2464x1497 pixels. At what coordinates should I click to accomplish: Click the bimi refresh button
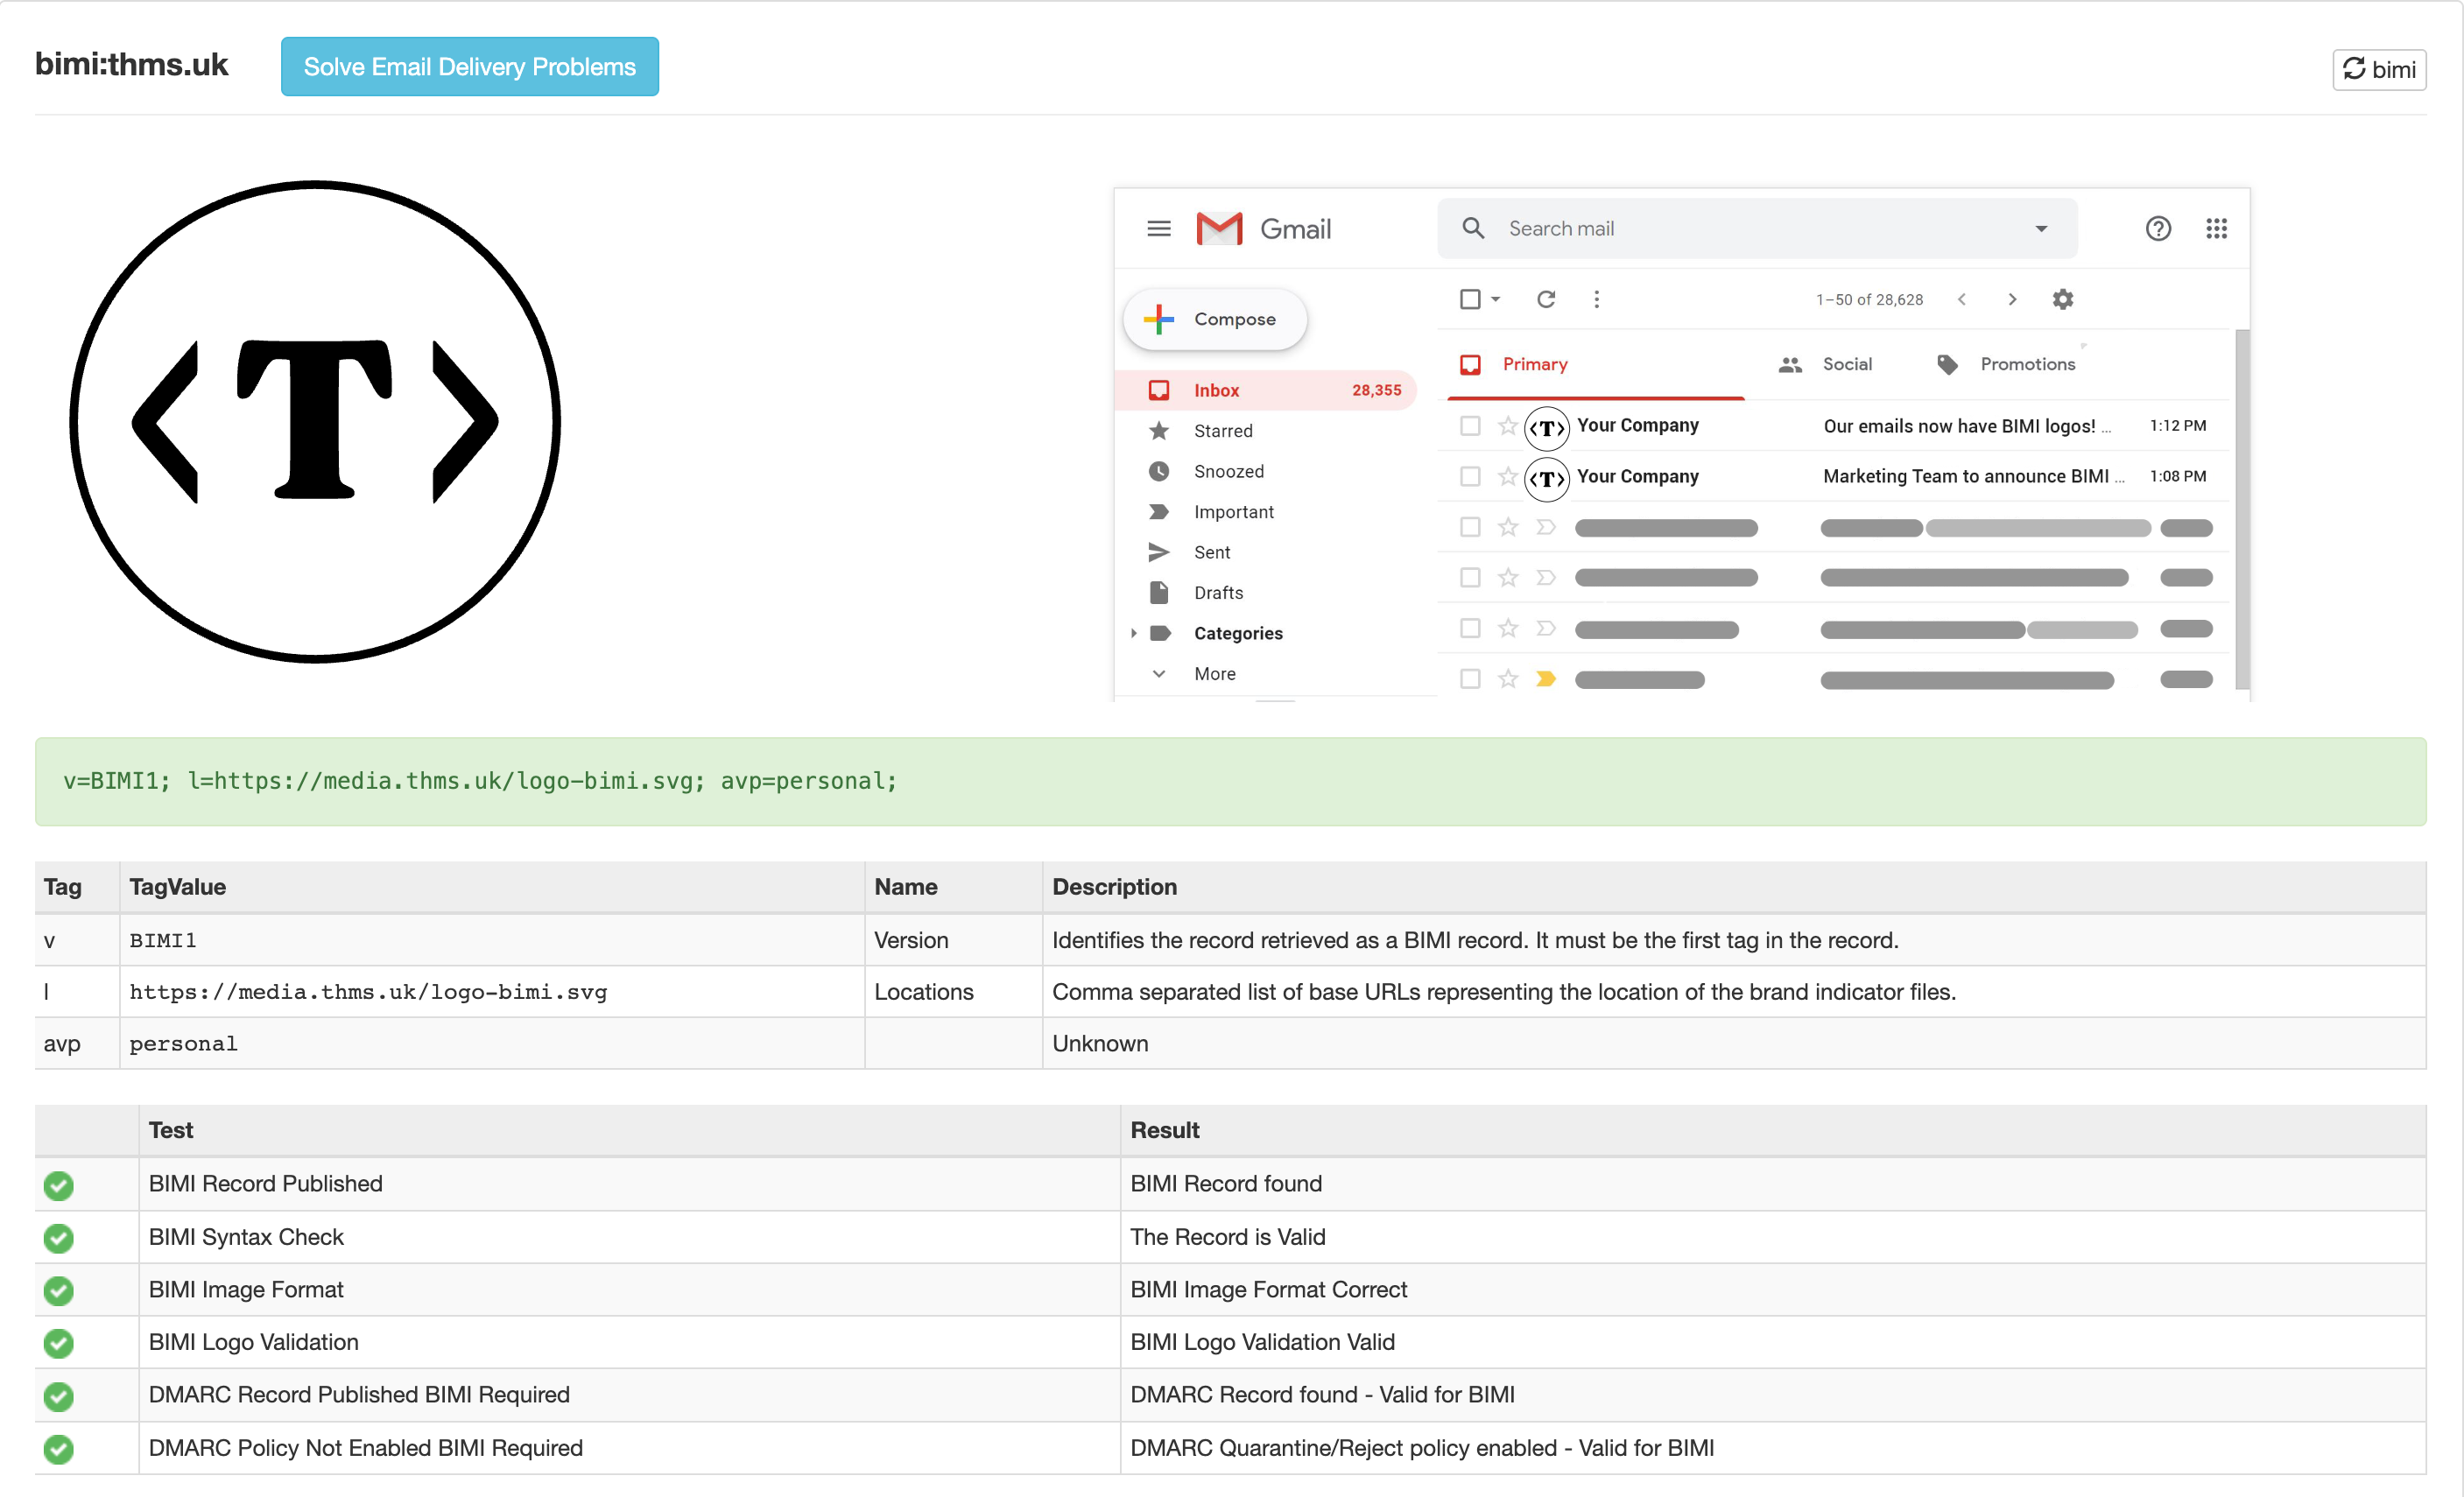pos(2379,69)
